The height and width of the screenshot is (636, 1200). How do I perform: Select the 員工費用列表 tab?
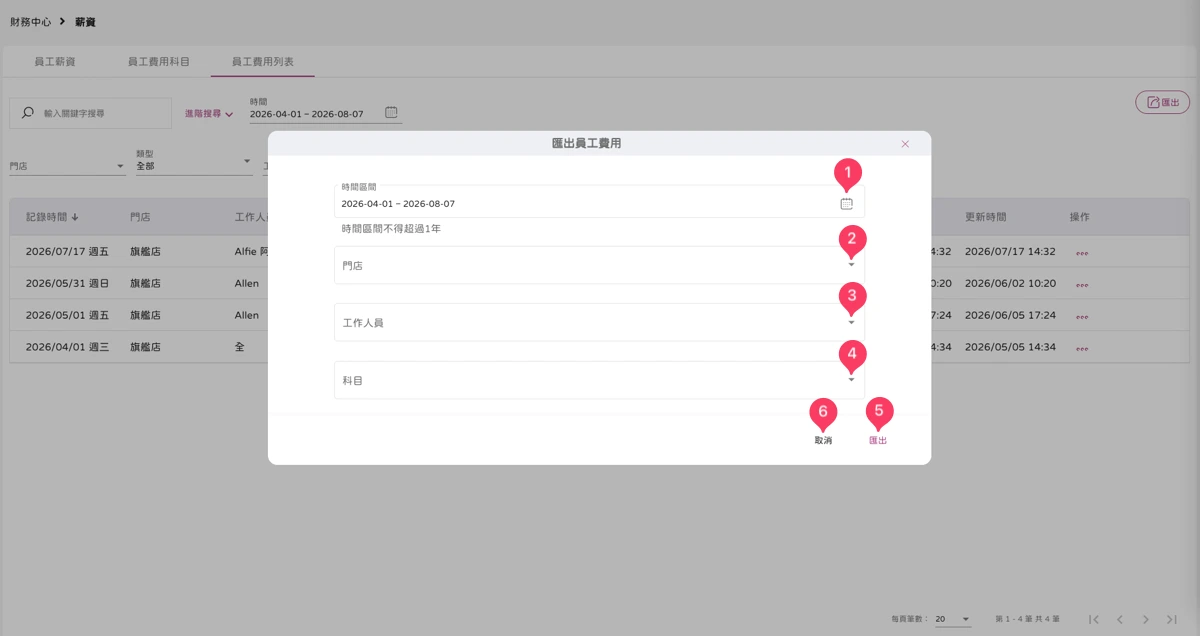[x=263, y=62]
